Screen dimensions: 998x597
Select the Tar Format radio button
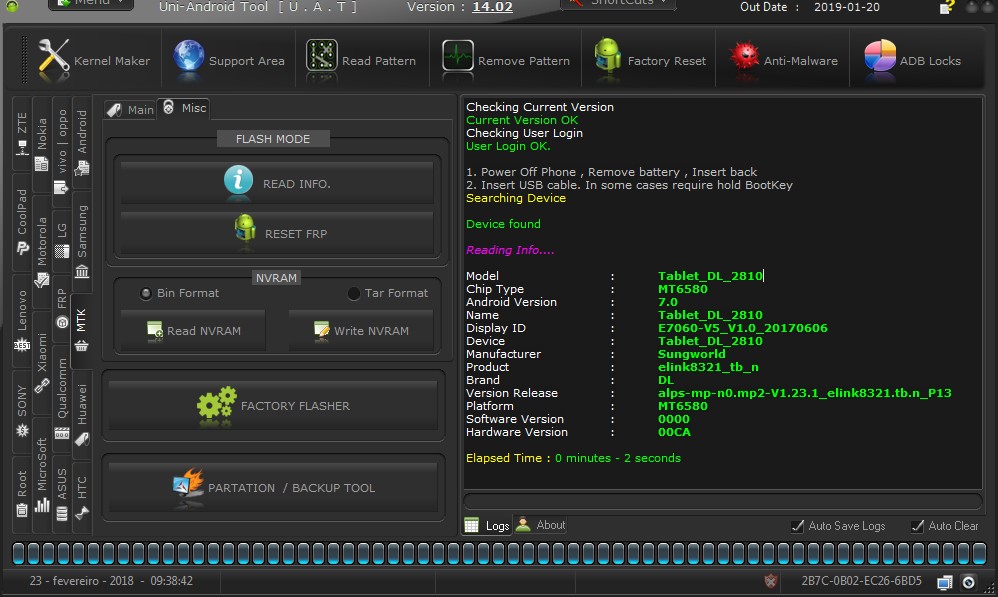354,293
